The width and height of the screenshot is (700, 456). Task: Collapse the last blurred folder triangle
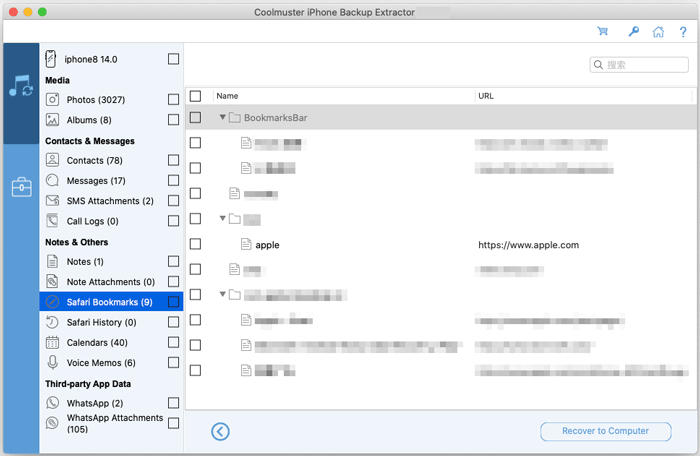(x=222, y=294)
